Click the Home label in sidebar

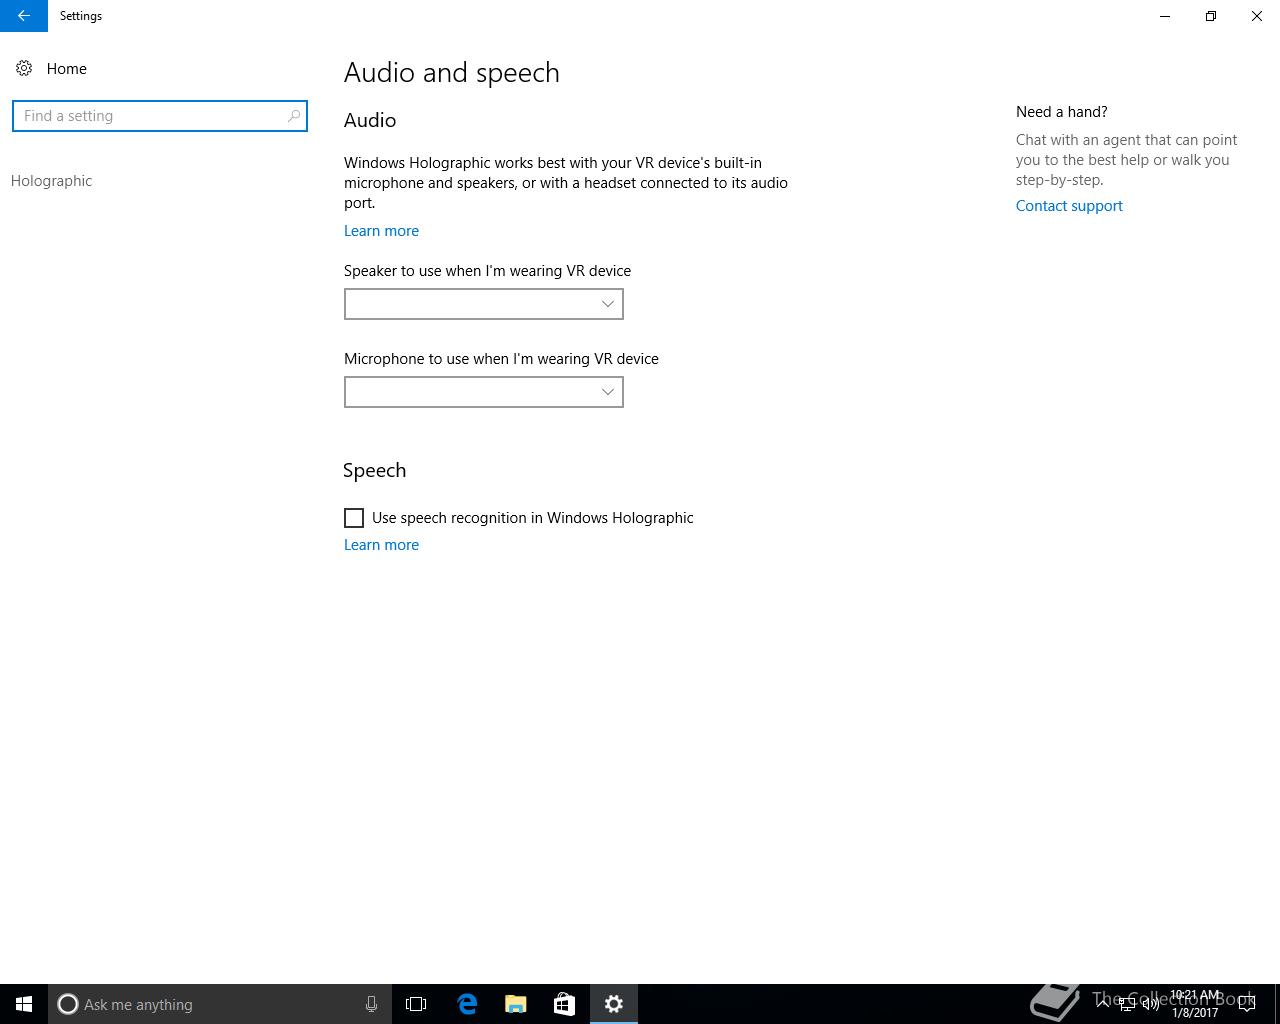(67, 69)
